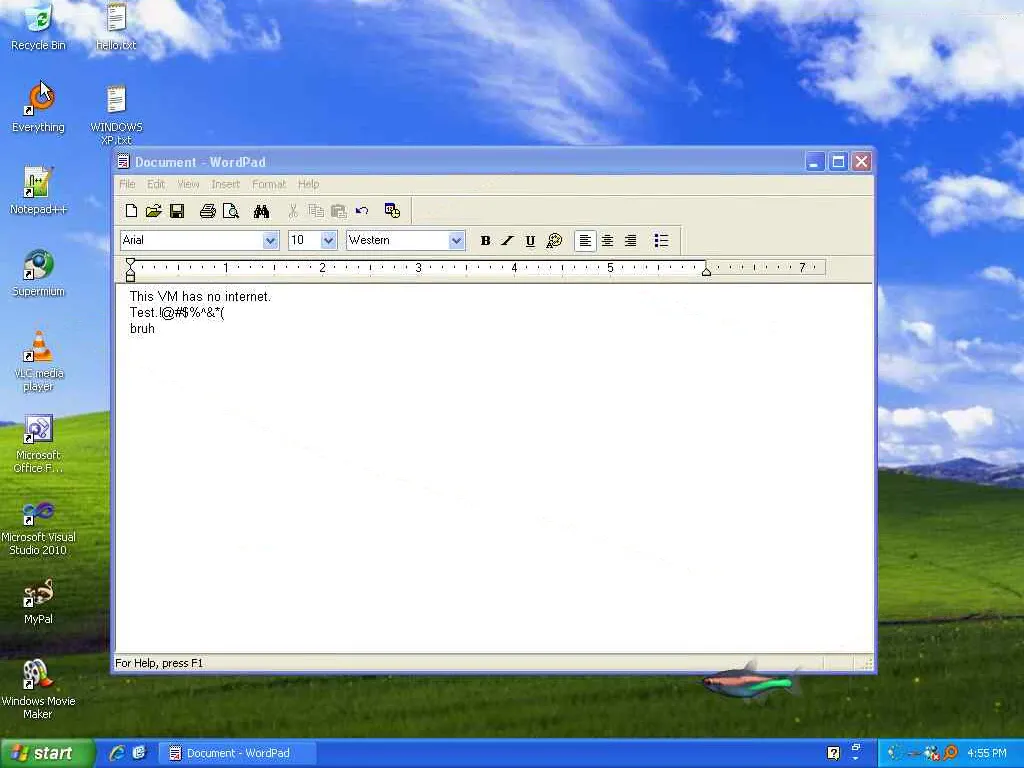Select the Notepad++ desktop shortcut

point(39,191)
